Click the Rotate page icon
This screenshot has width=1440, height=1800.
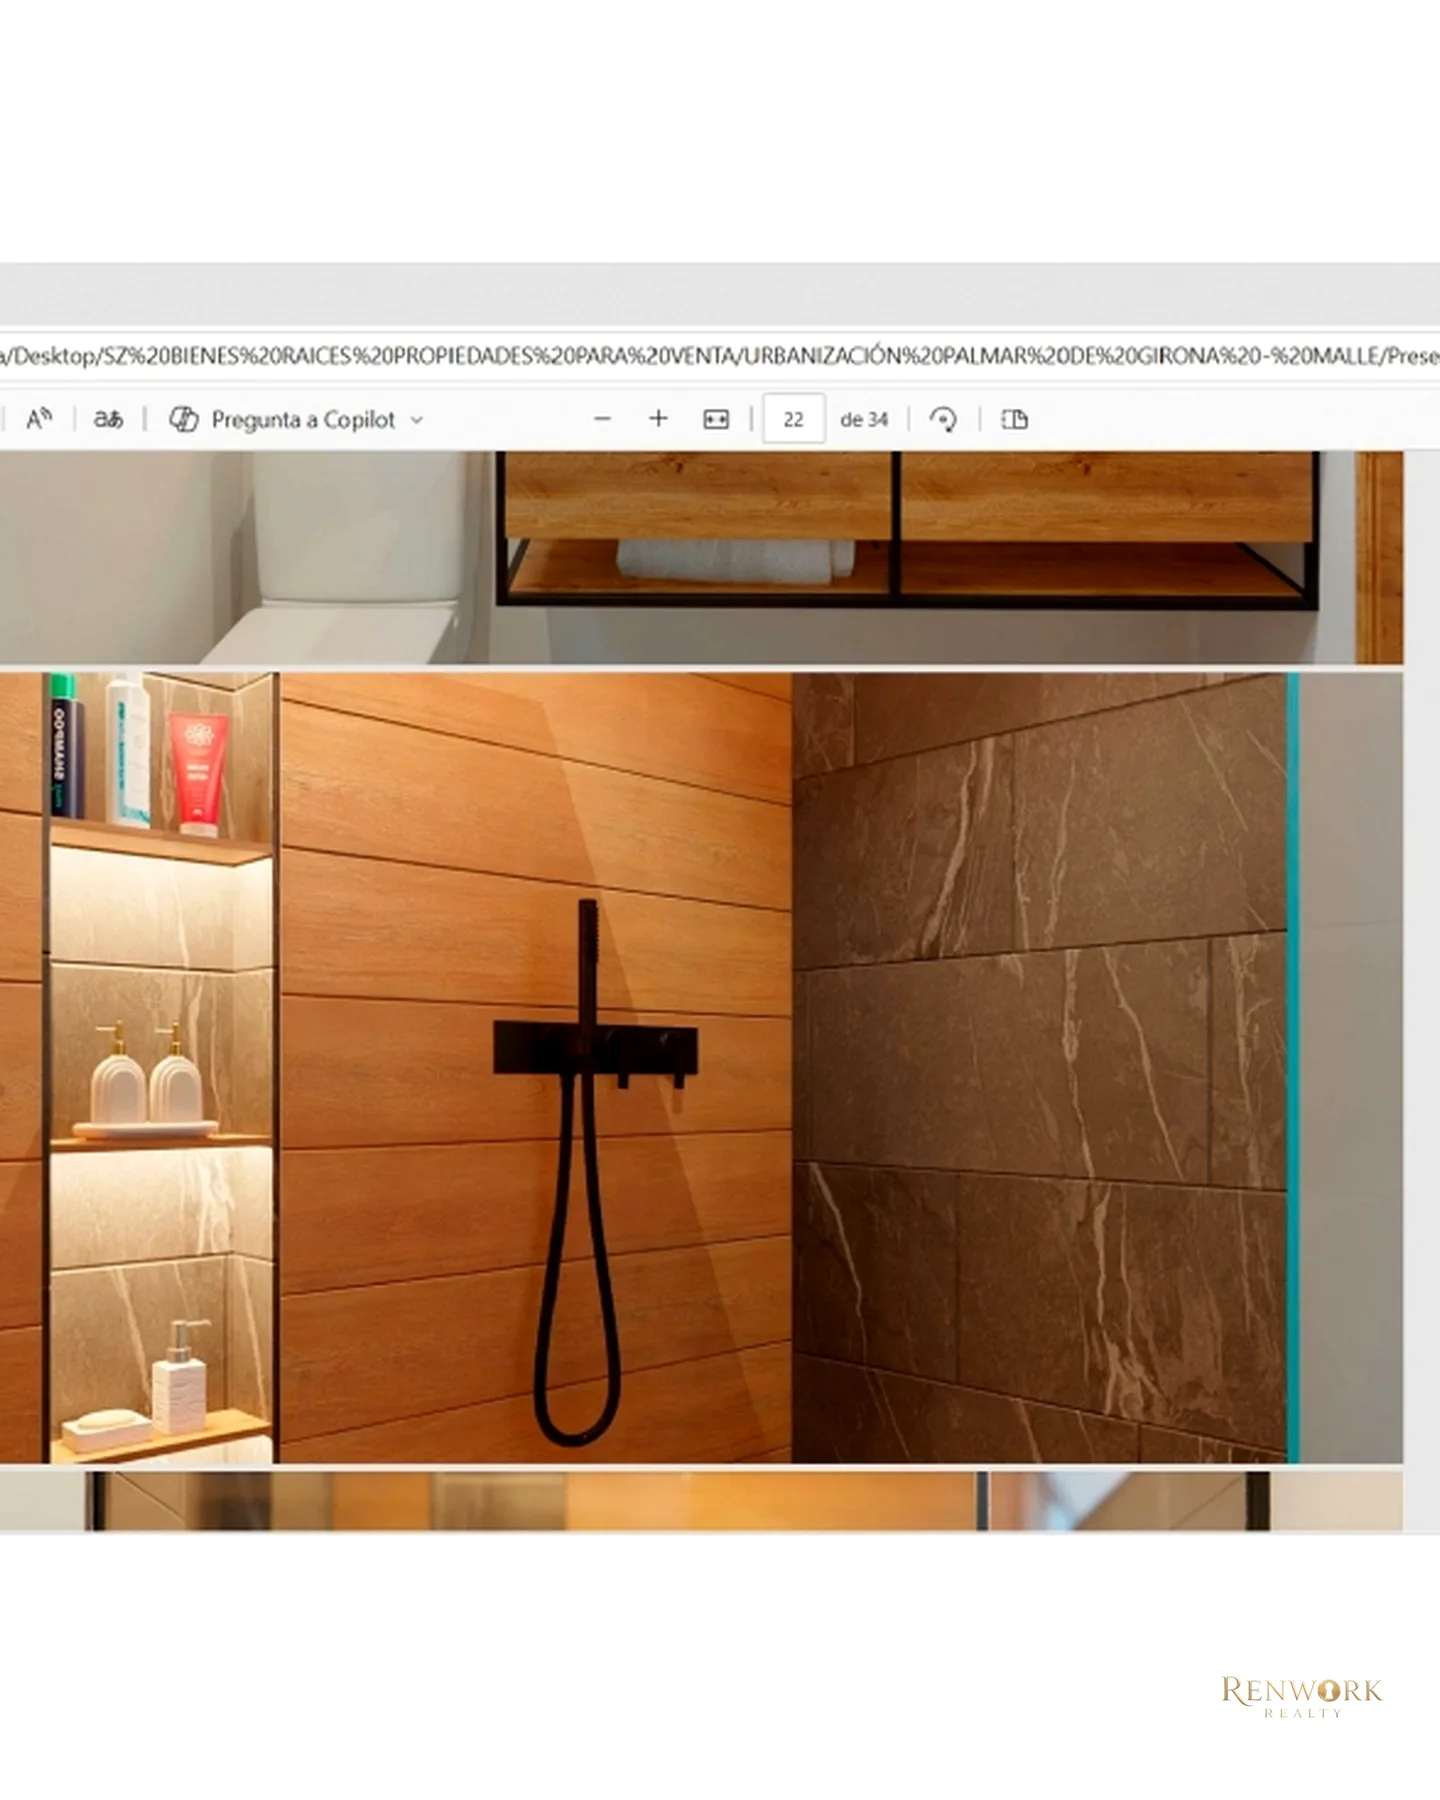point(943,419)
